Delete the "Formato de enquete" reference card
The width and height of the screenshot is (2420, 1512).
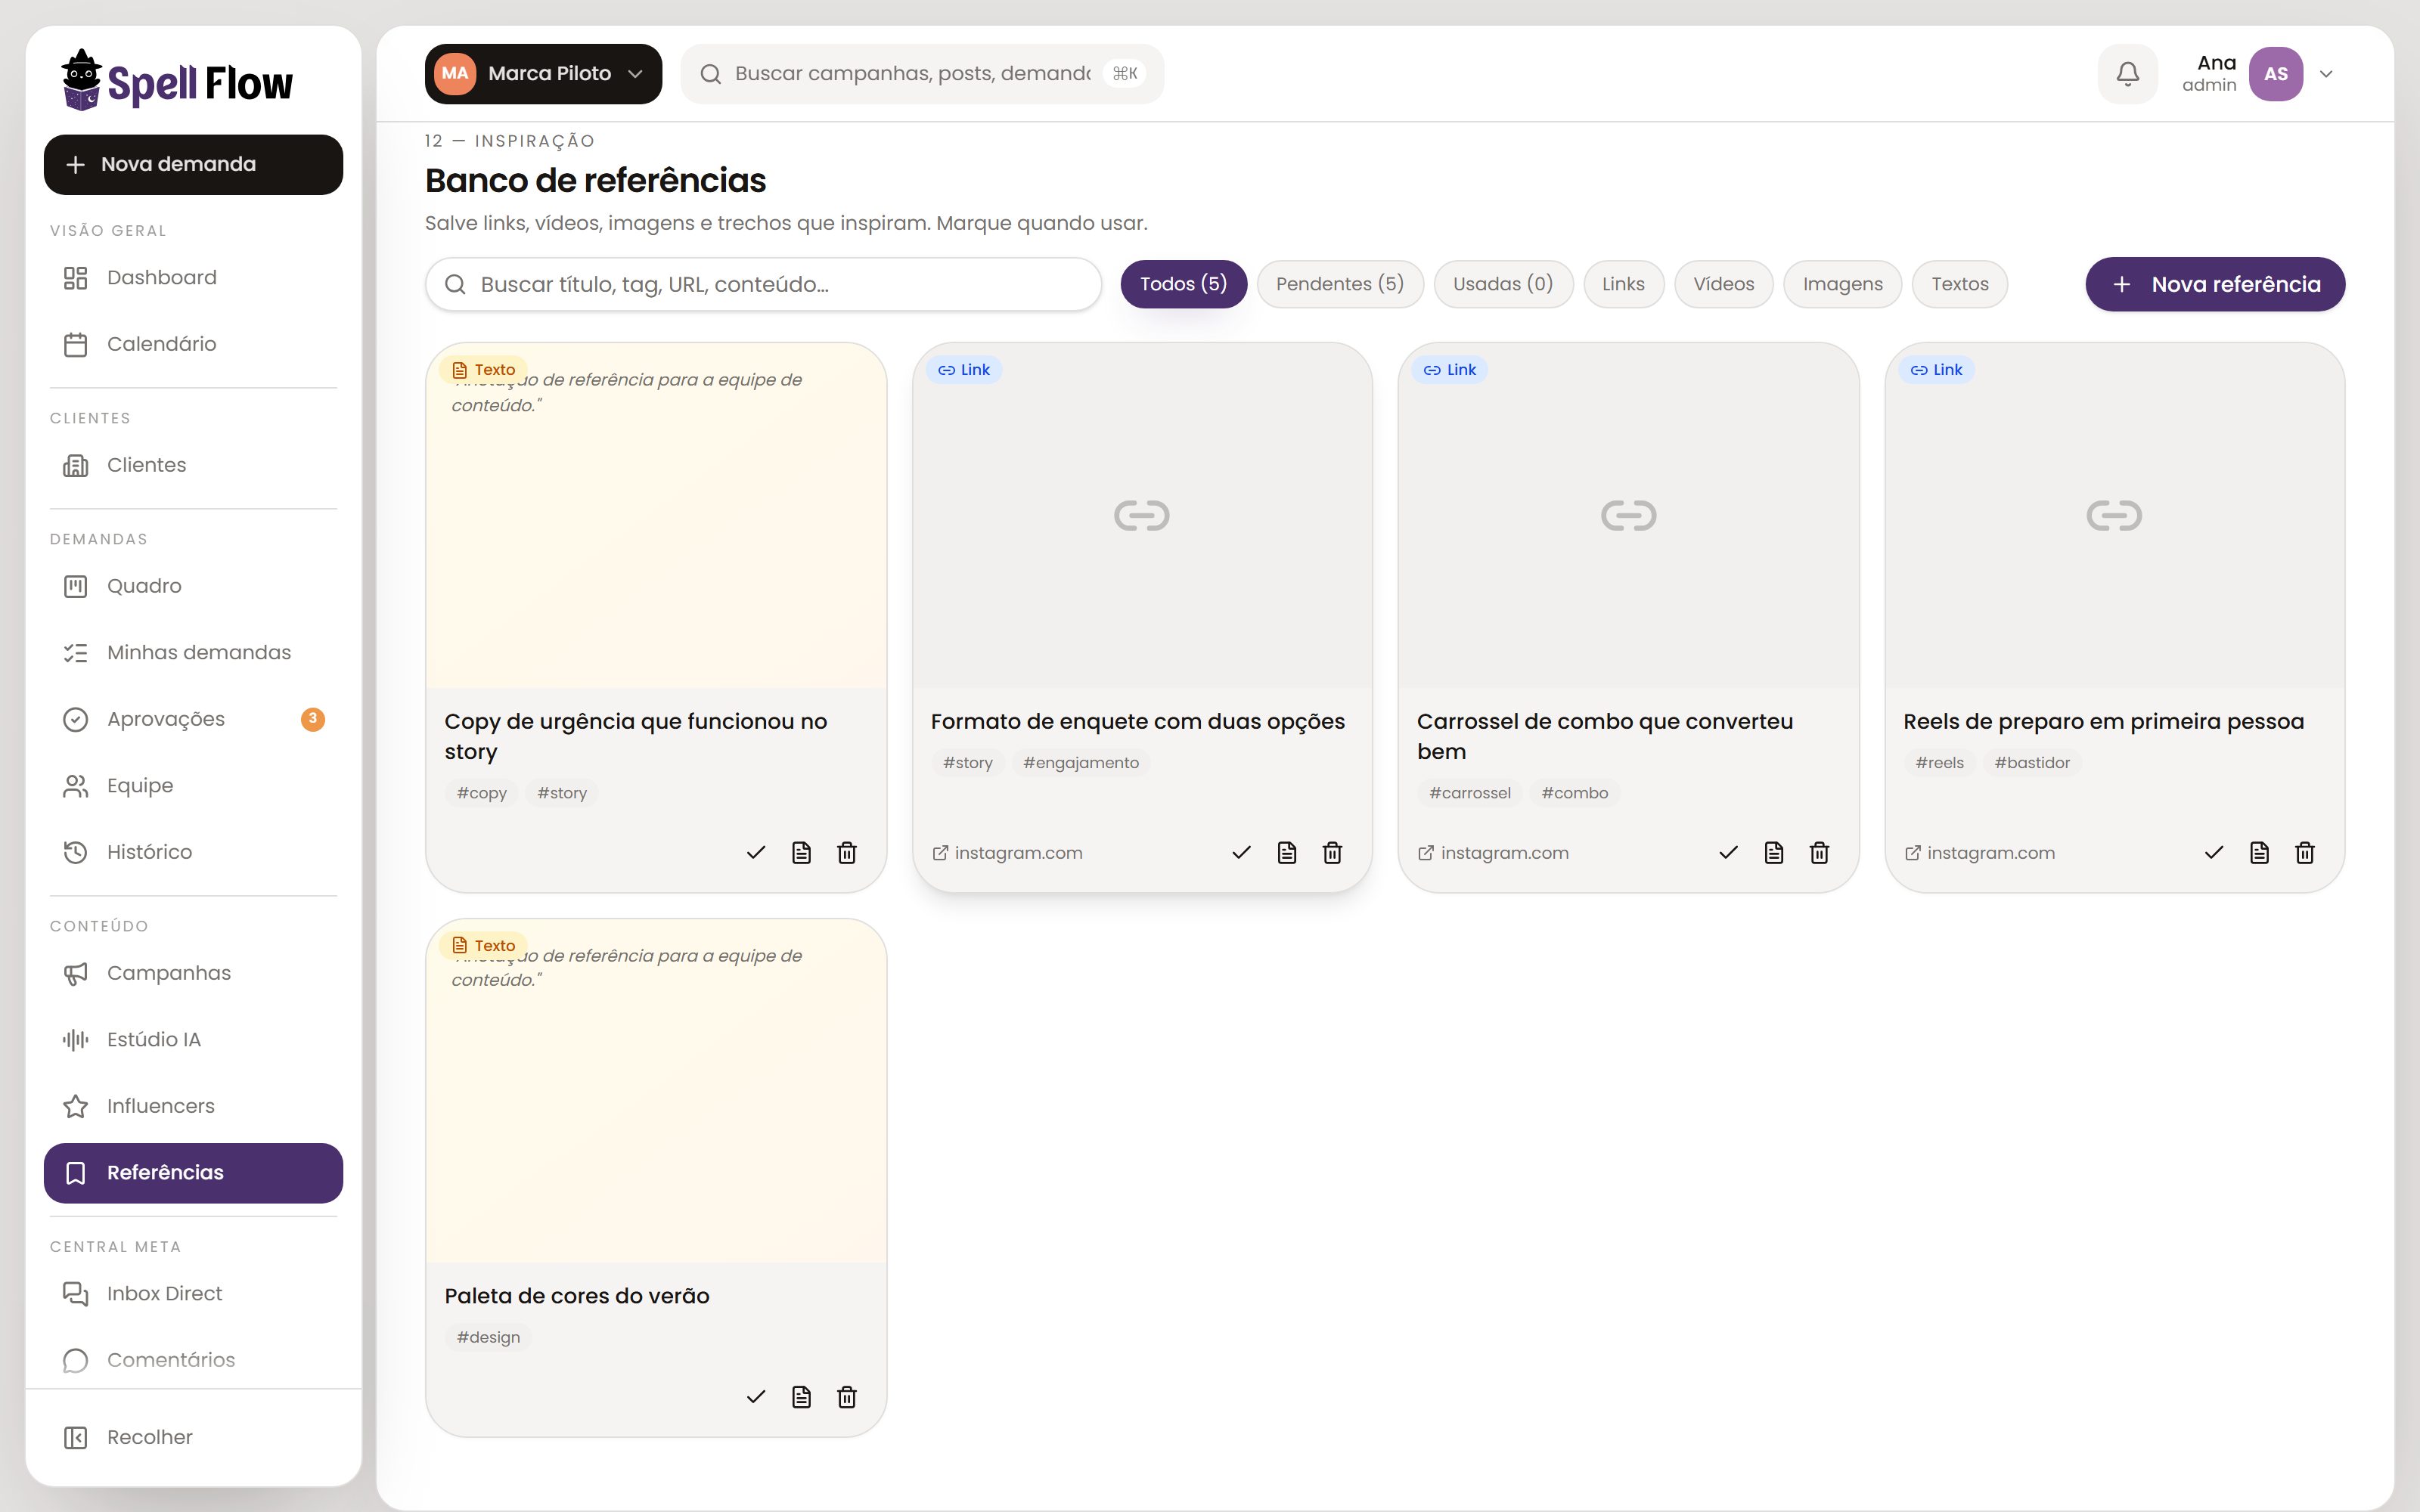click(x=1332, y=853)
